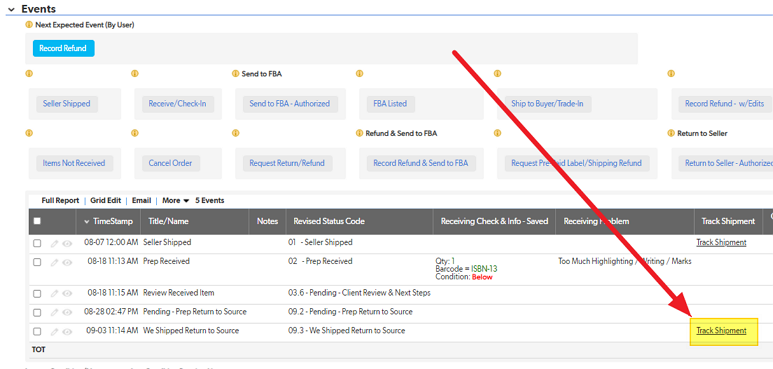The image size is (773, 369).
Task: Click Request Return/Refund button
Action: pos(287,163)
